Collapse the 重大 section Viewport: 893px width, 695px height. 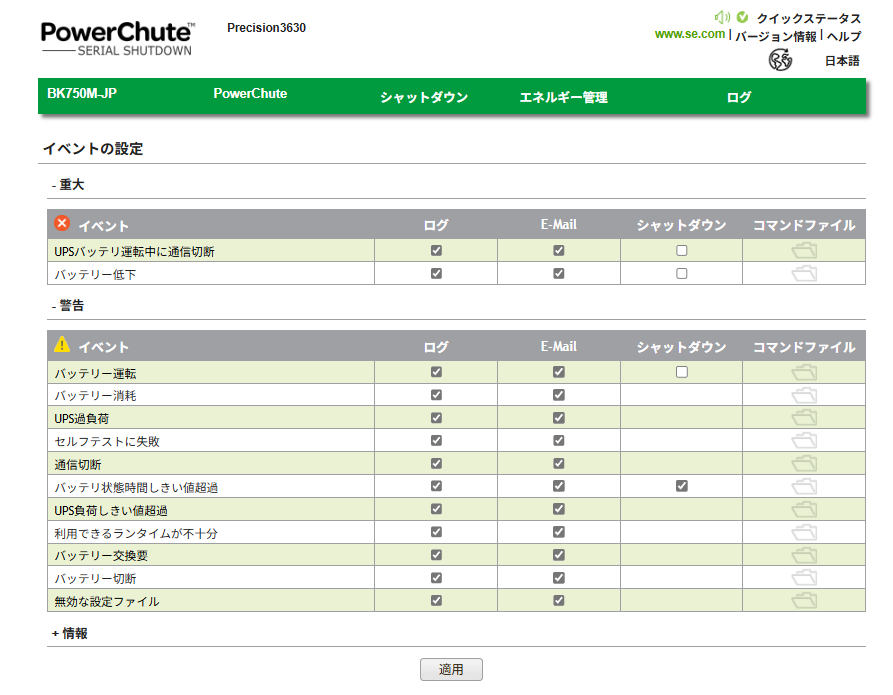click(68, 185)
